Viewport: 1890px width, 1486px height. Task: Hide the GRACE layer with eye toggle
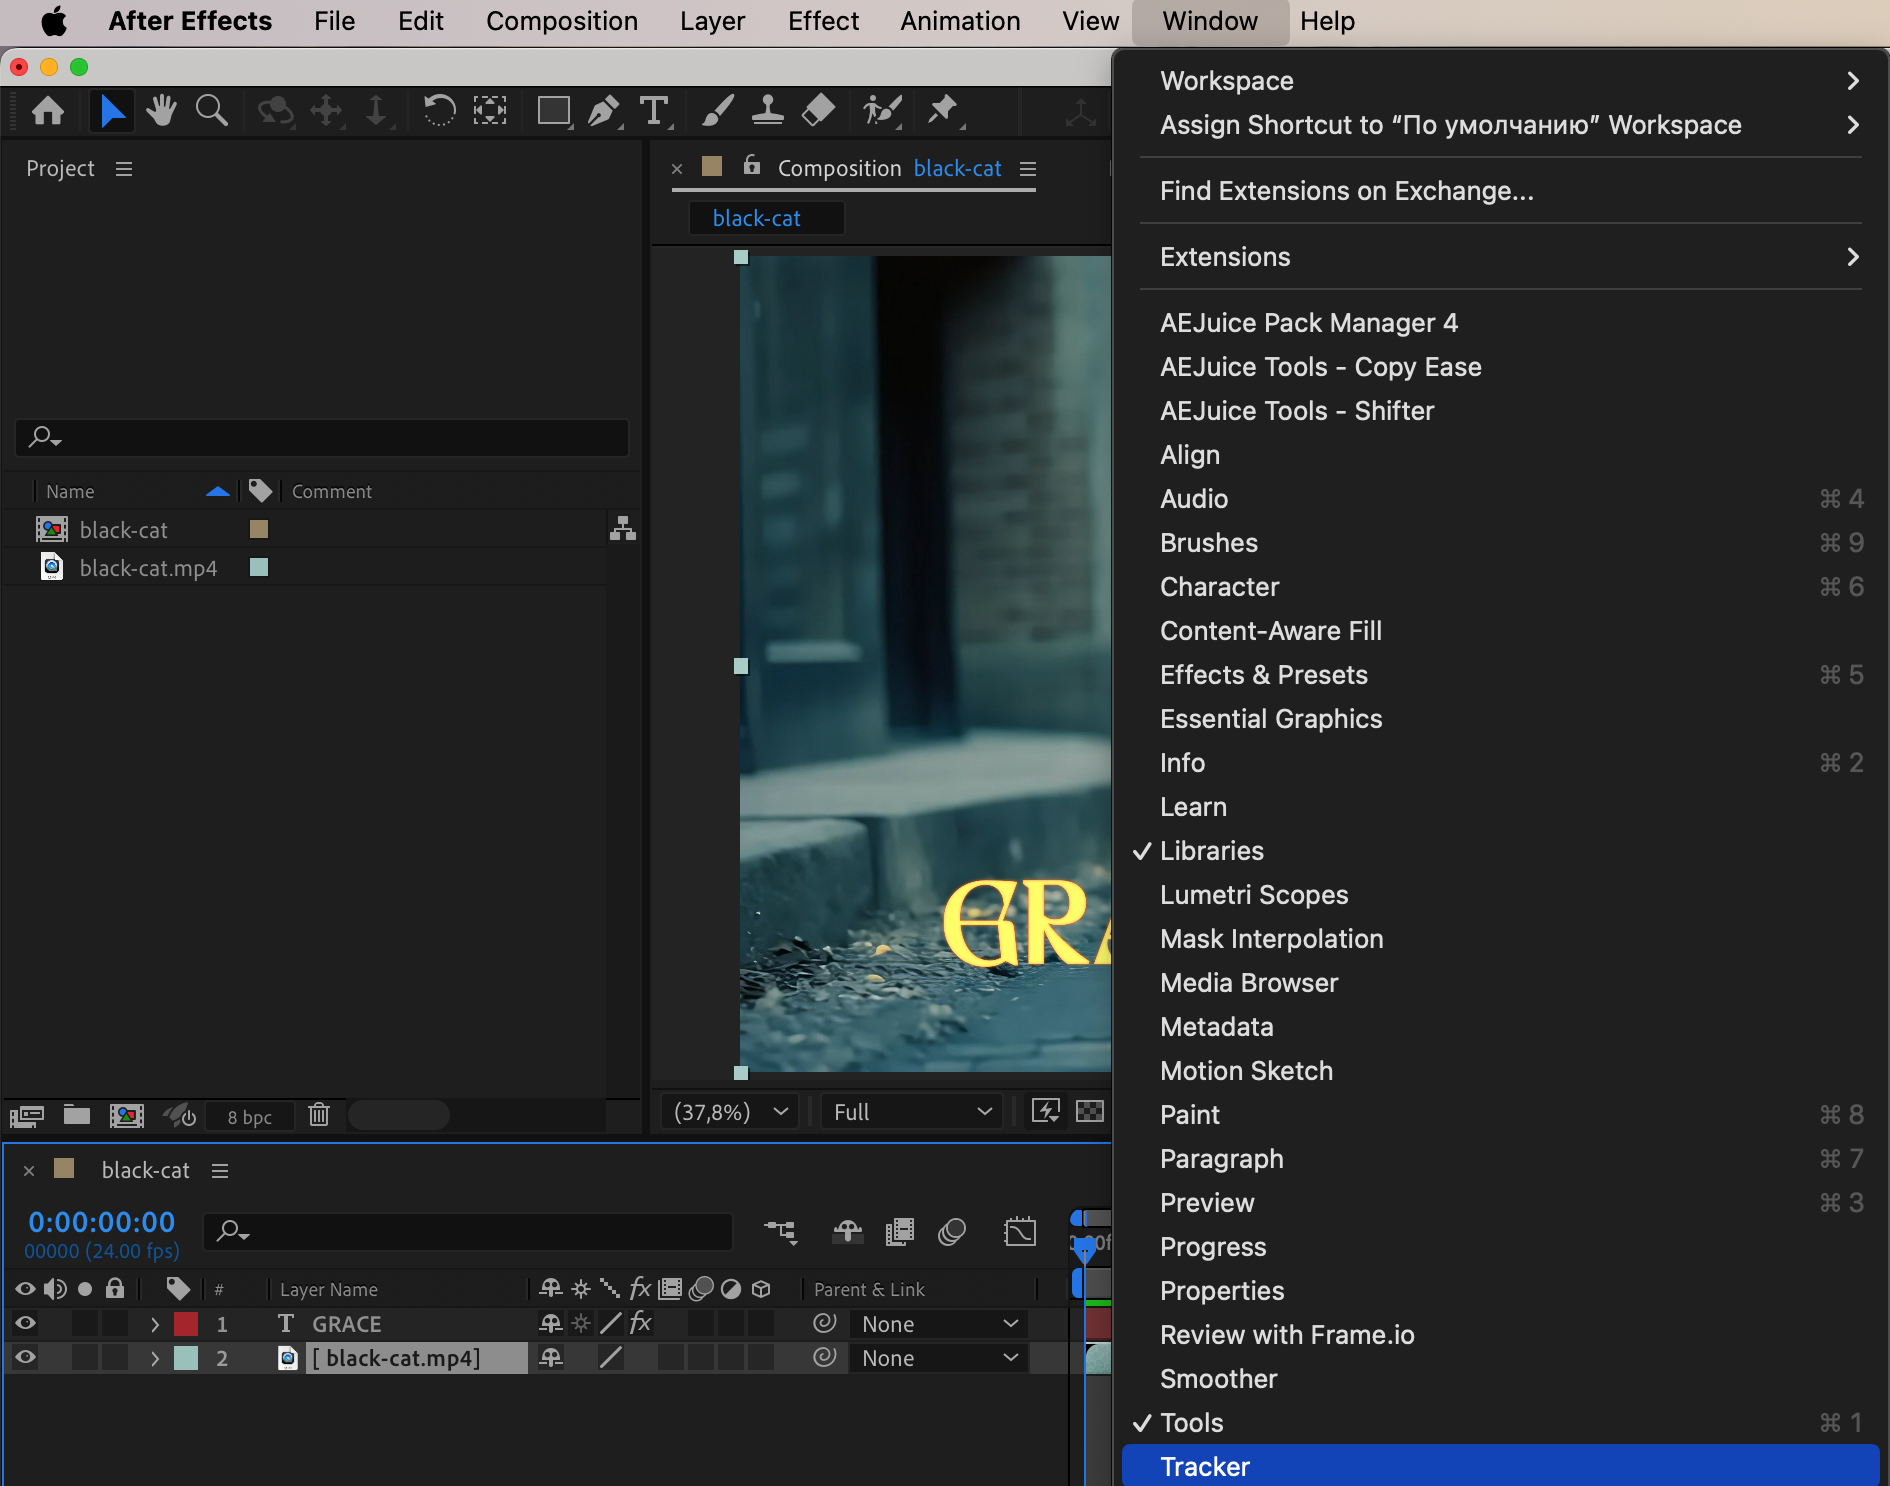25,1324
